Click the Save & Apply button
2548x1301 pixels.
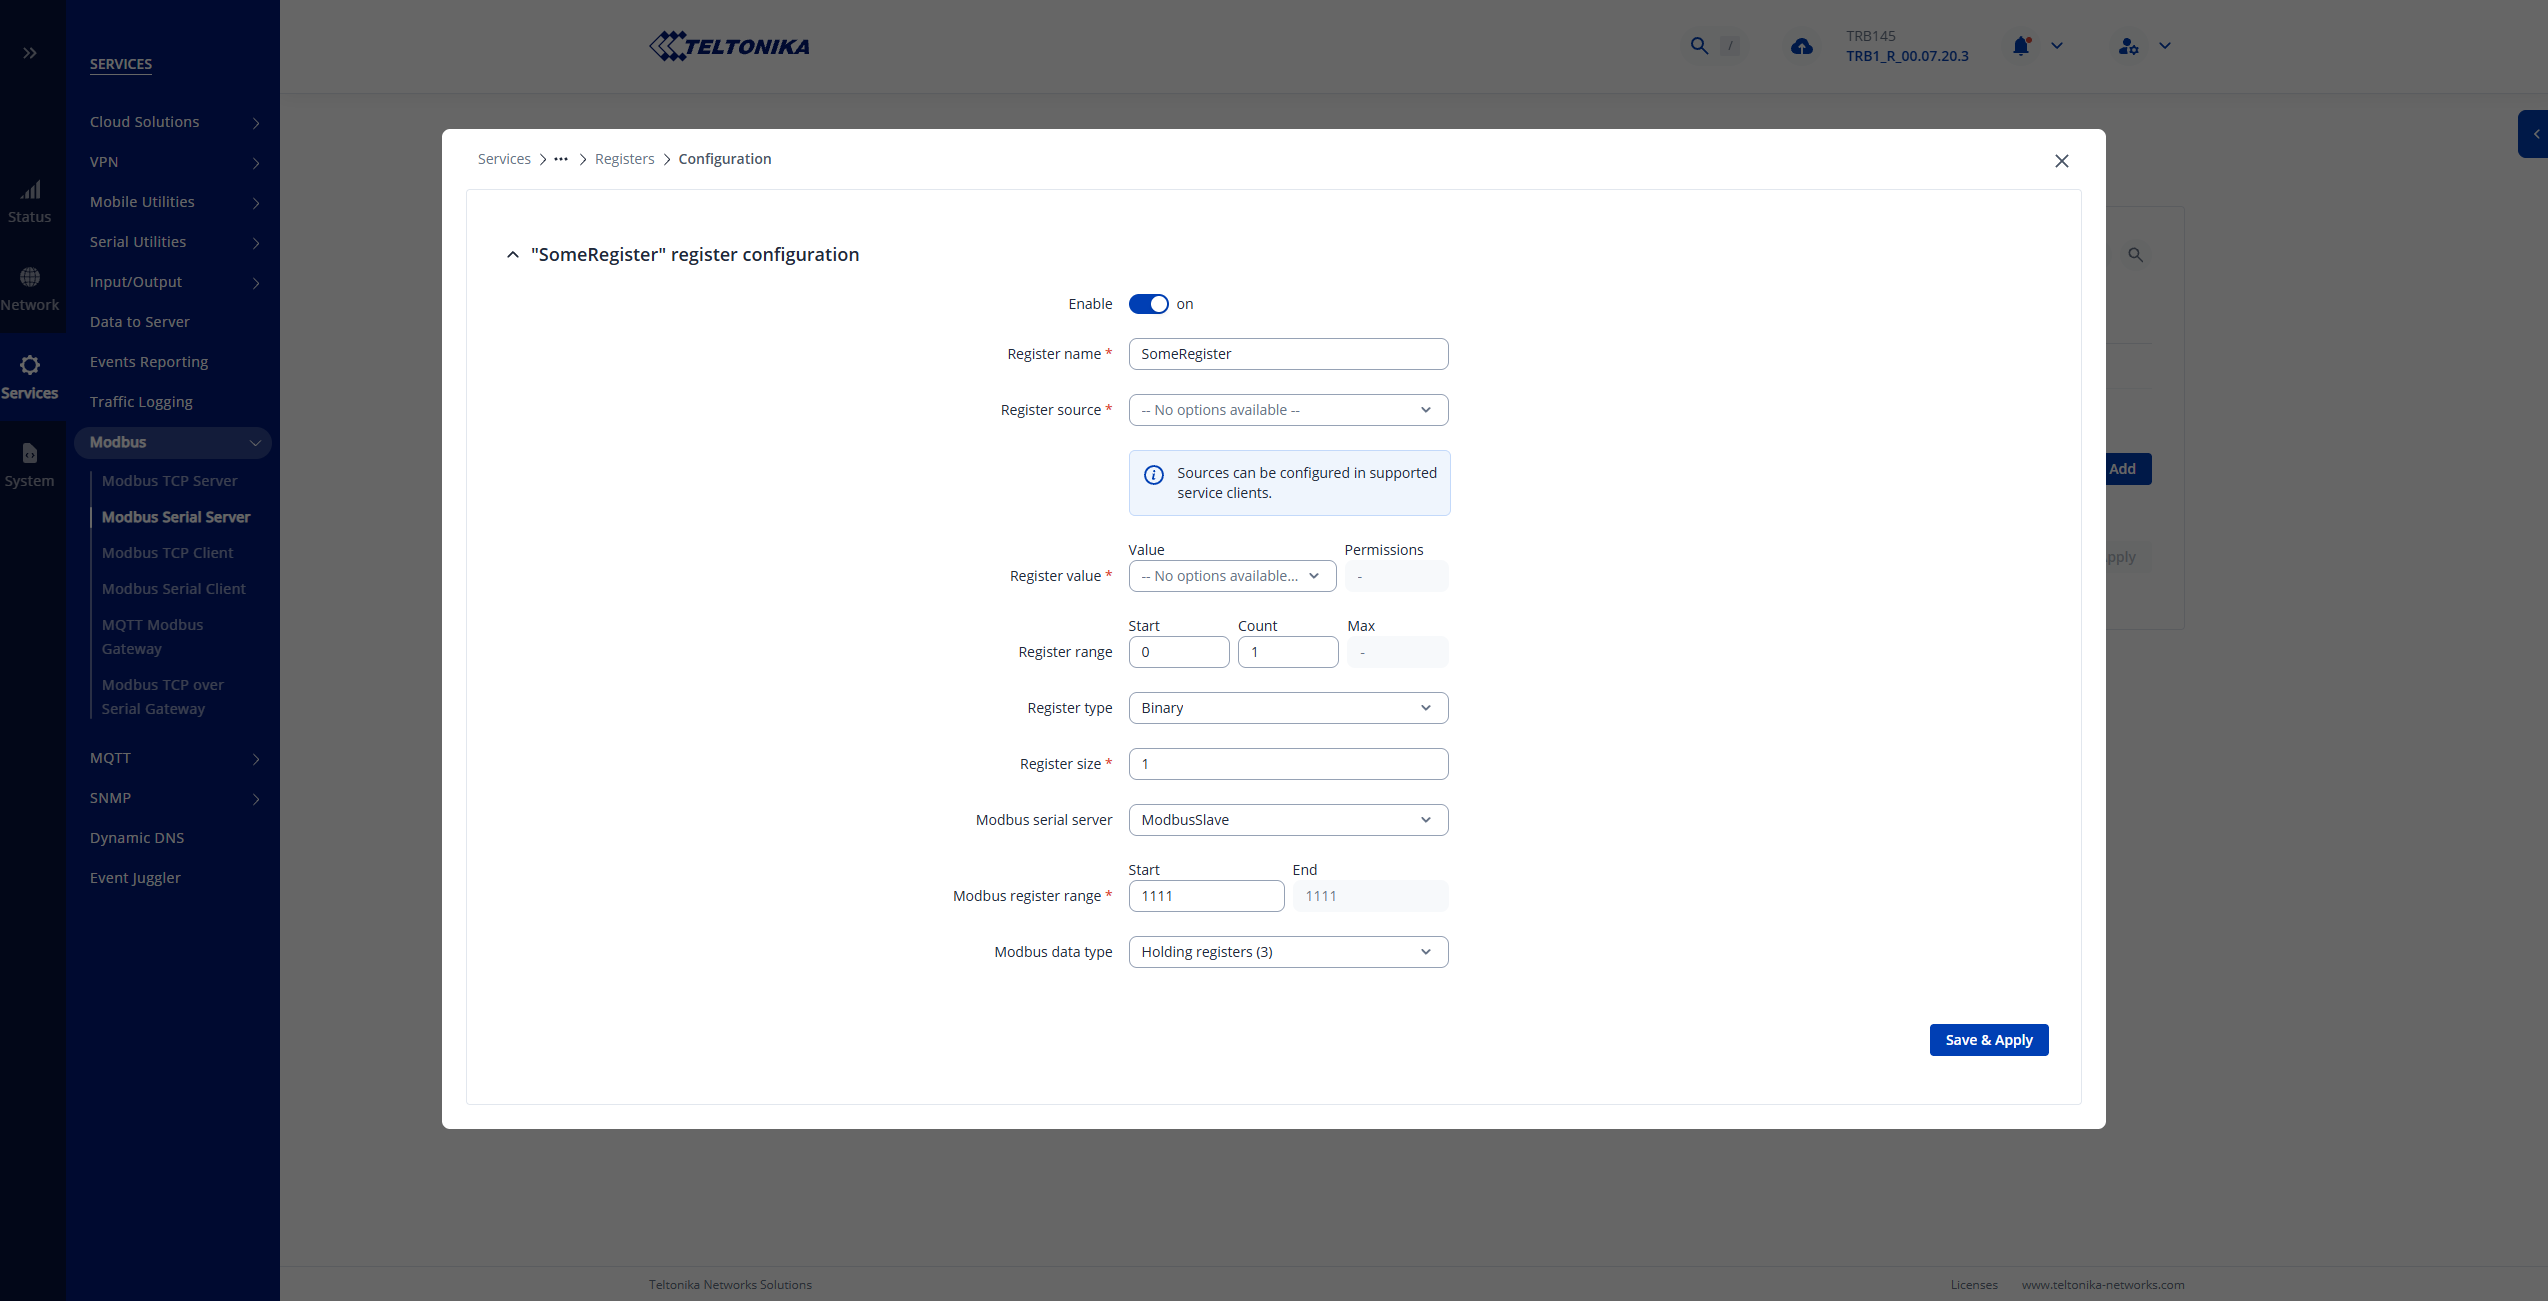1988,1040
